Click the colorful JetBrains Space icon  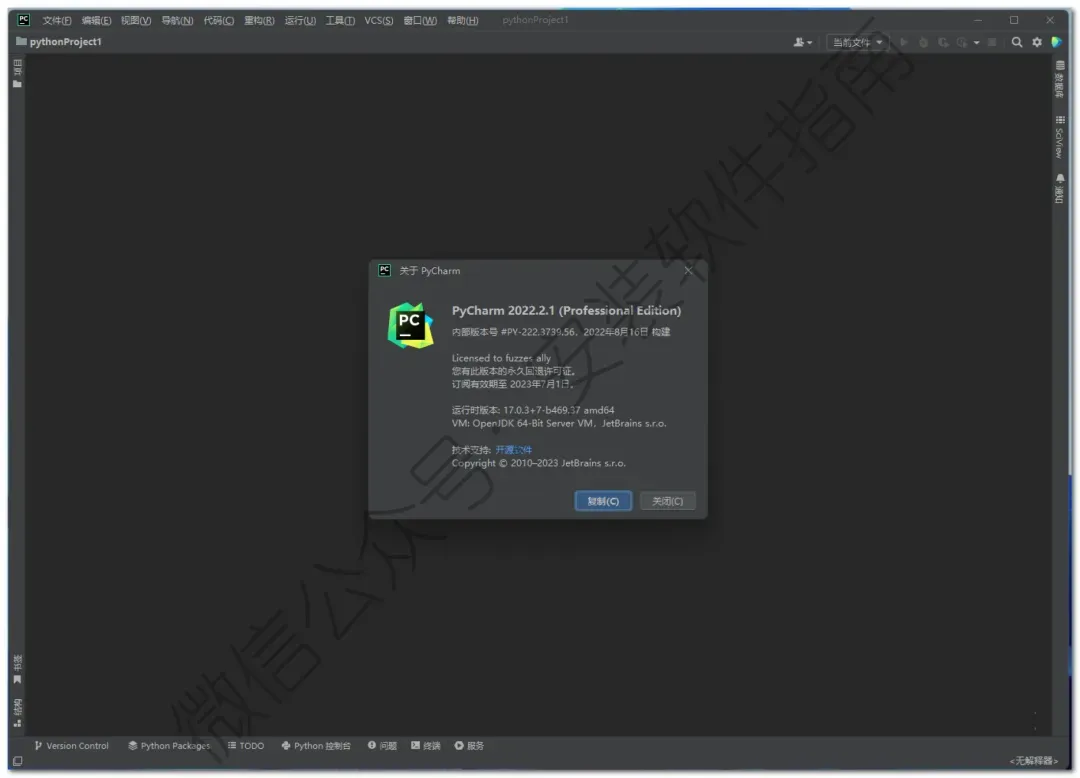pos(1057,42)
